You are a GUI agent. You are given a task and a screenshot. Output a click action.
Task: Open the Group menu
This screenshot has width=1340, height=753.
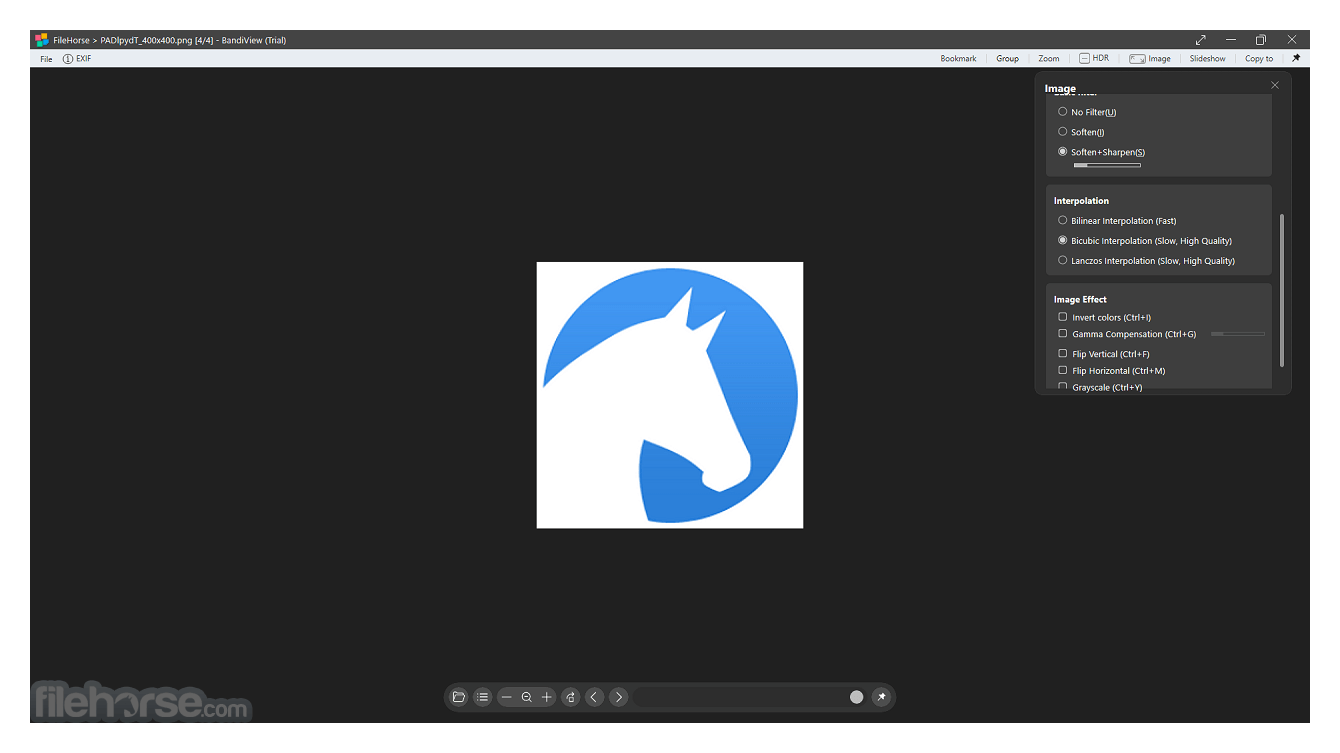point(1007,59)
